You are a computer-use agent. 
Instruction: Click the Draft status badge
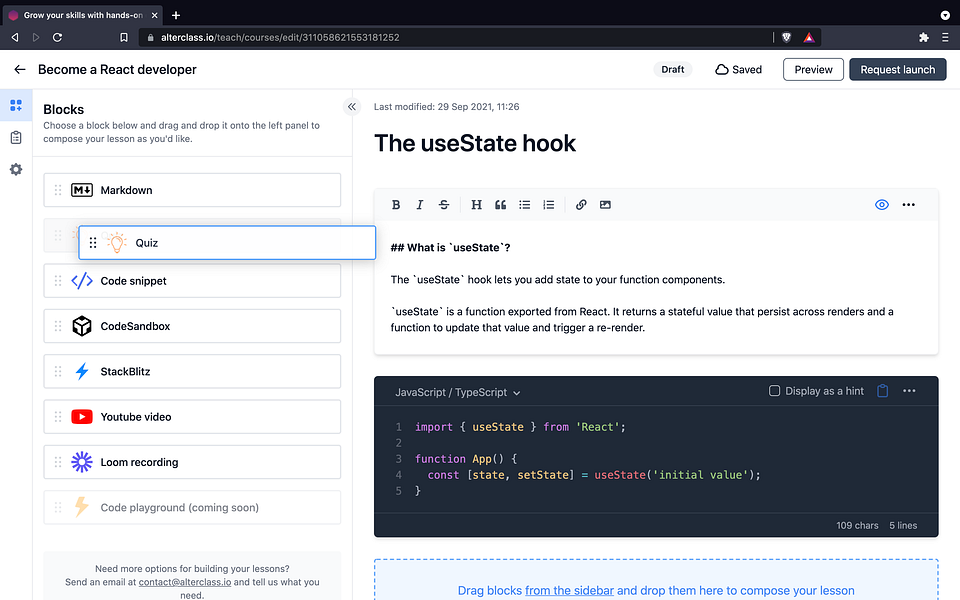(672, 69)
